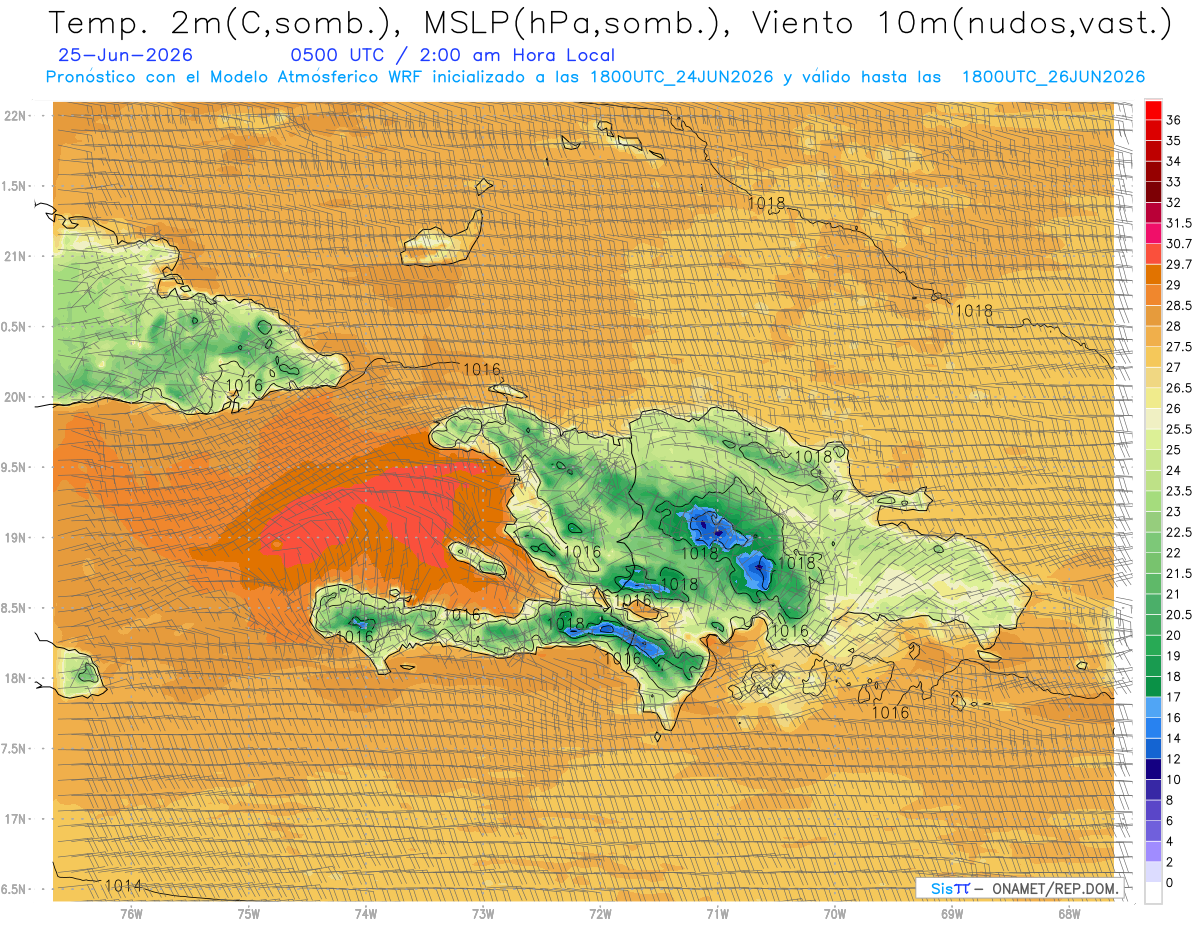This screenshot has height=927, width=1200.
Task: Click the longitude label '75W'
Action: click(248, 914)
